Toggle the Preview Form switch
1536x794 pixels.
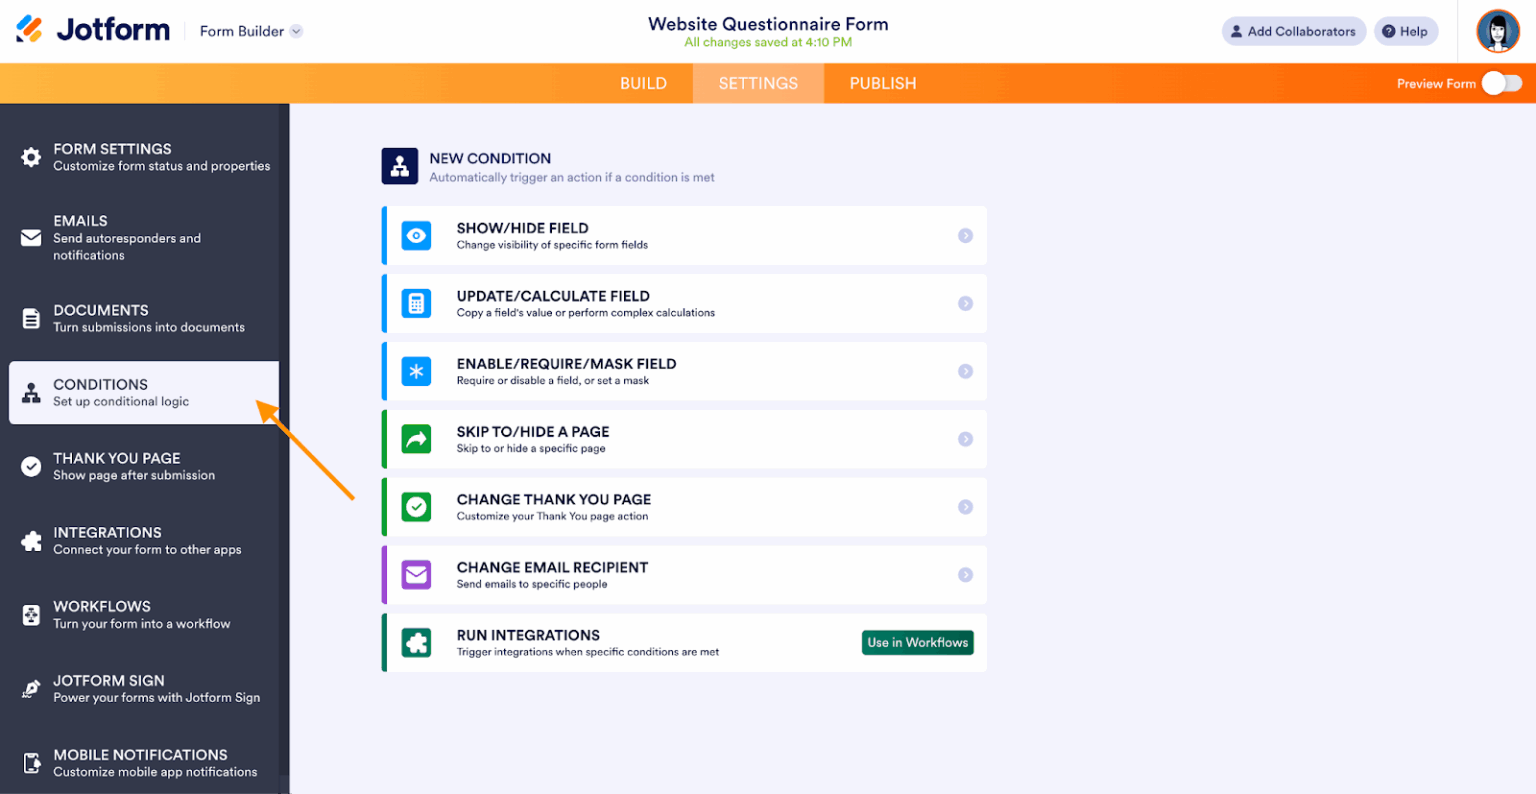click(1502, 83)
